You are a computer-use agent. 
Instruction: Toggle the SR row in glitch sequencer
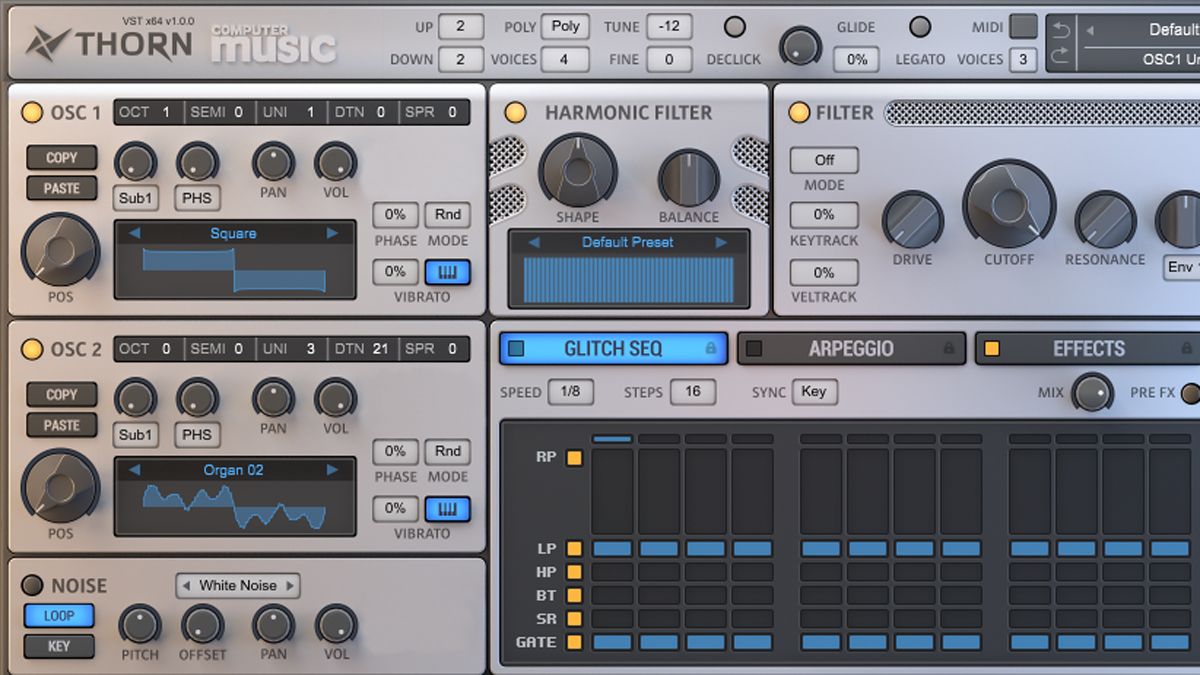(574, 619)
